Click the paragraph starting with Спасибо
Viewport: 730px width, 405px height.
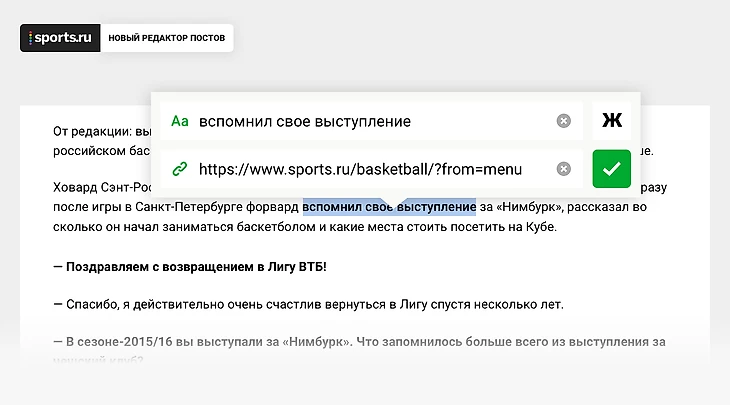pos(308,304)
